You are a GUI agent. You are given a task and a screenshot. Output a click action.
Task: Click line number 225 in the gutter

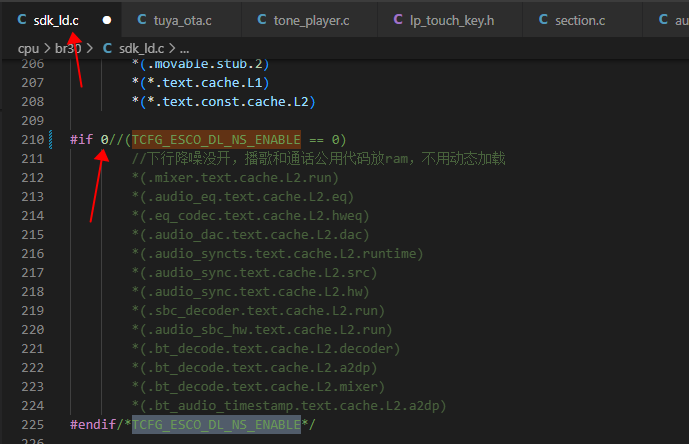[33, 425]
